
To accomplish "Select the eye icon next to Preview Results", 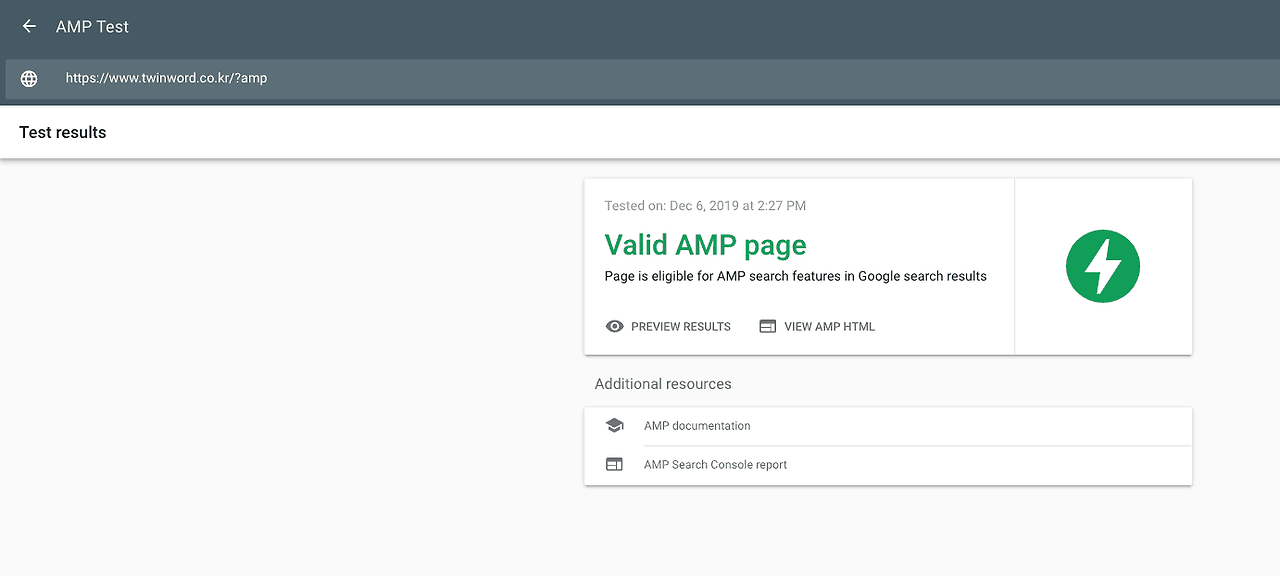I will tap(614, 326).
